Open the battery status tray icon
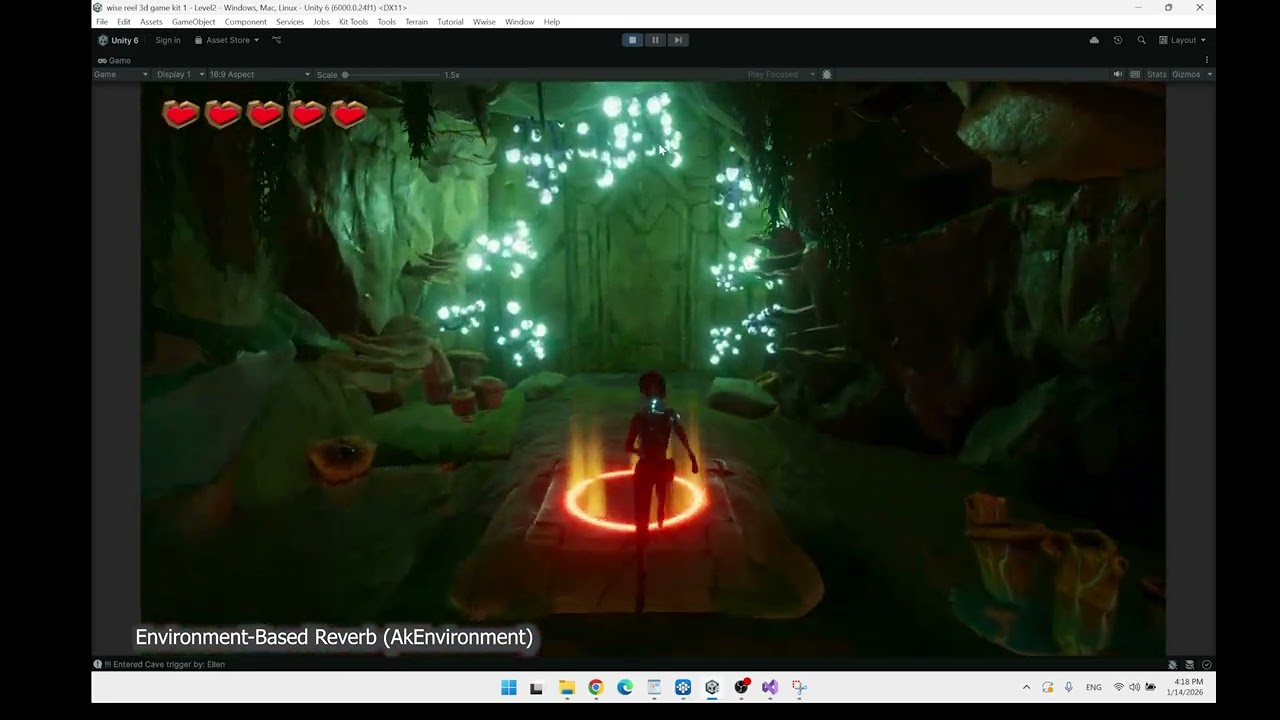 click(x=1150, y=687)
